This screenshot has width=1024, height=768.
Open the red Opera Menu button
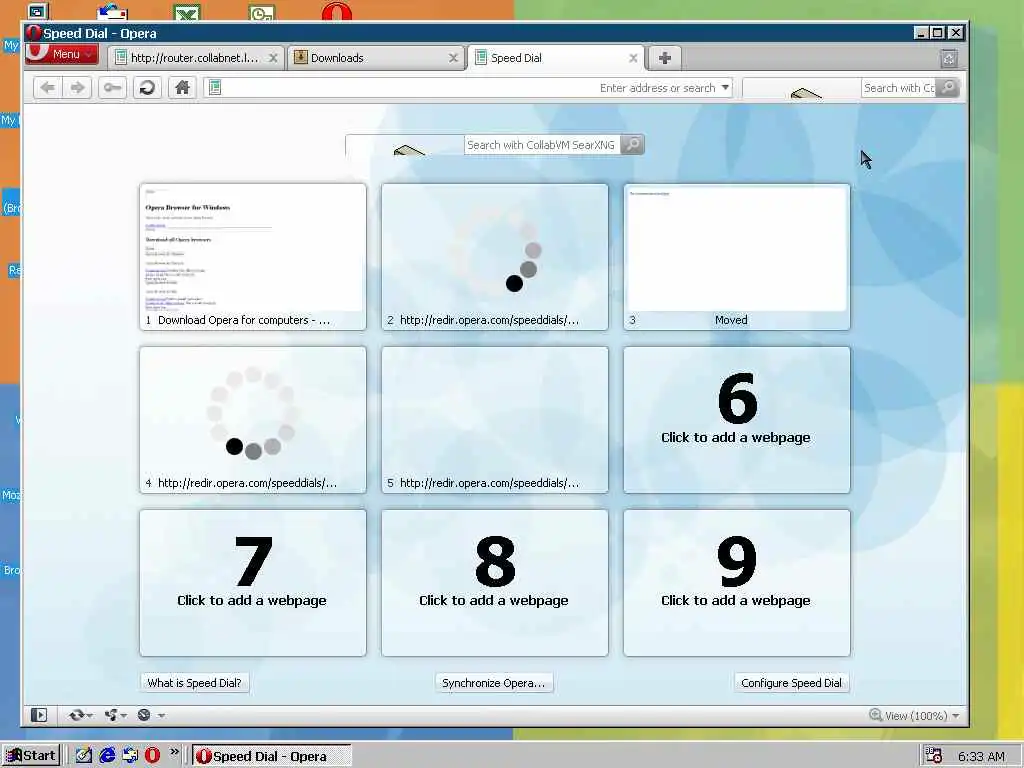click(x=61, y=54)
